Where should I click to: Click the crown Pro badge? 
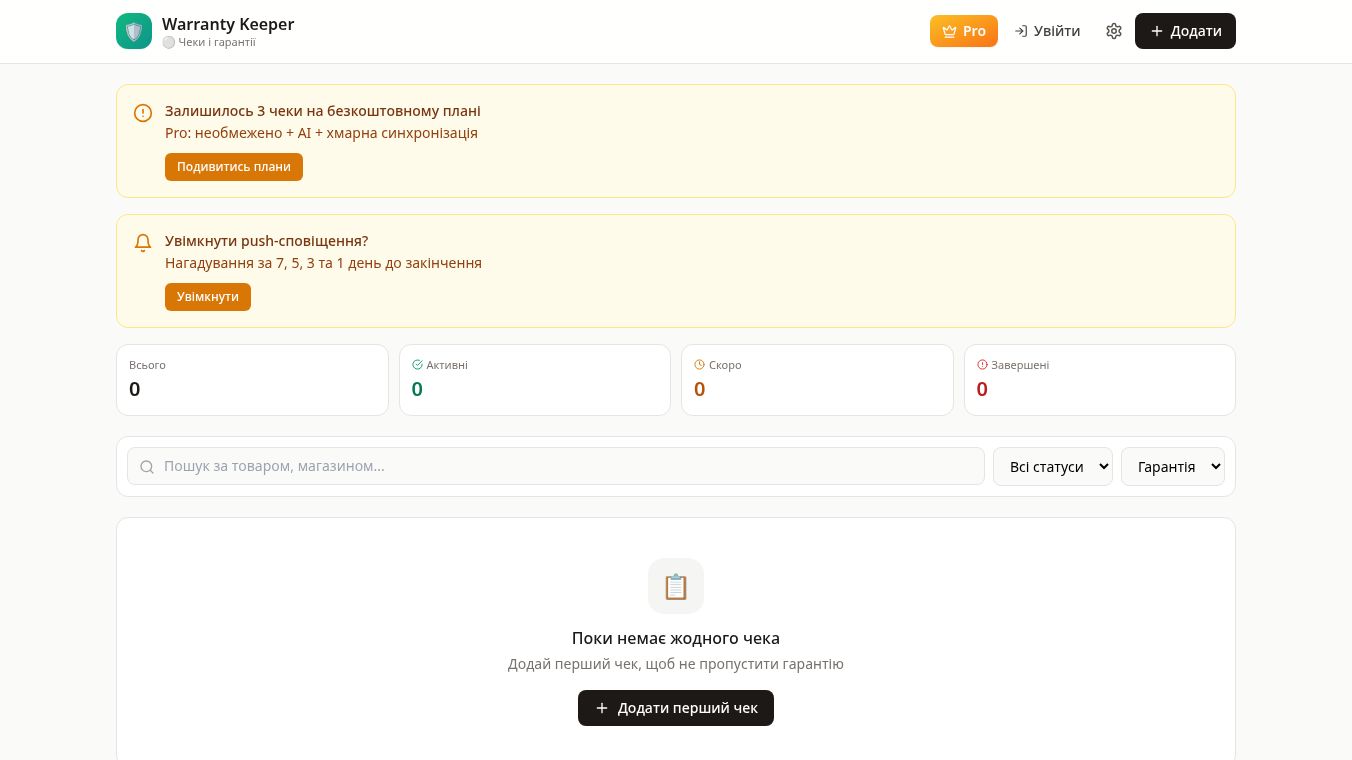click(x=964, y=31)
